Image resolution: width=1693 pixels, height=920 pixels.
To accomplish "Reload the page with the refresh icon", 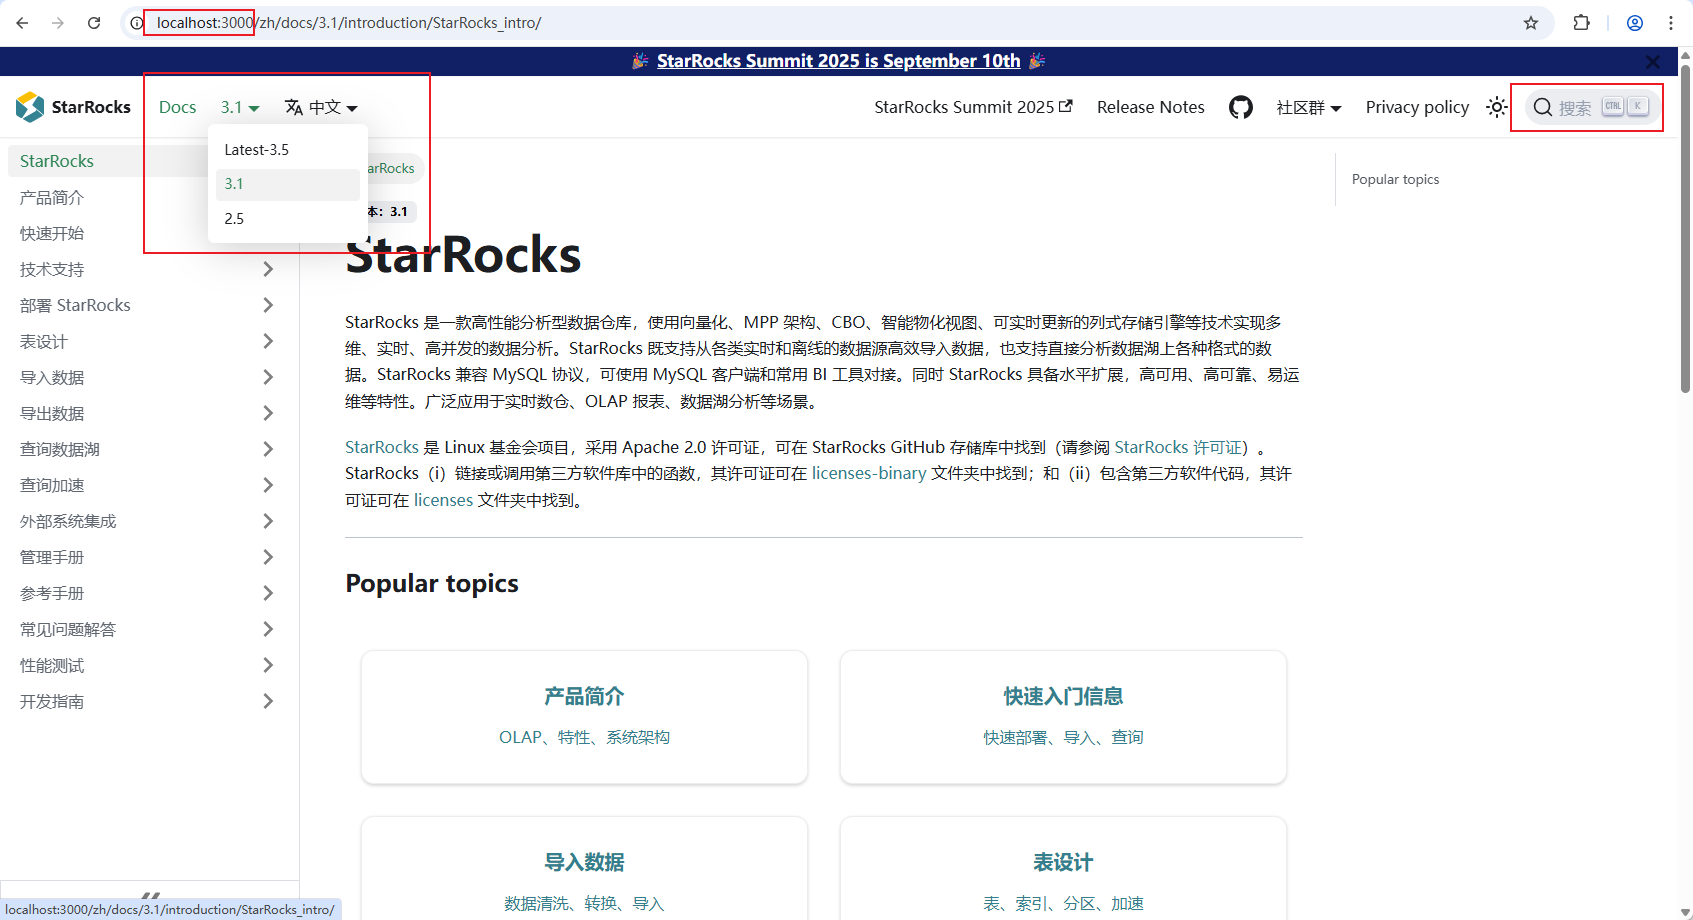I will tap(94, 23).
